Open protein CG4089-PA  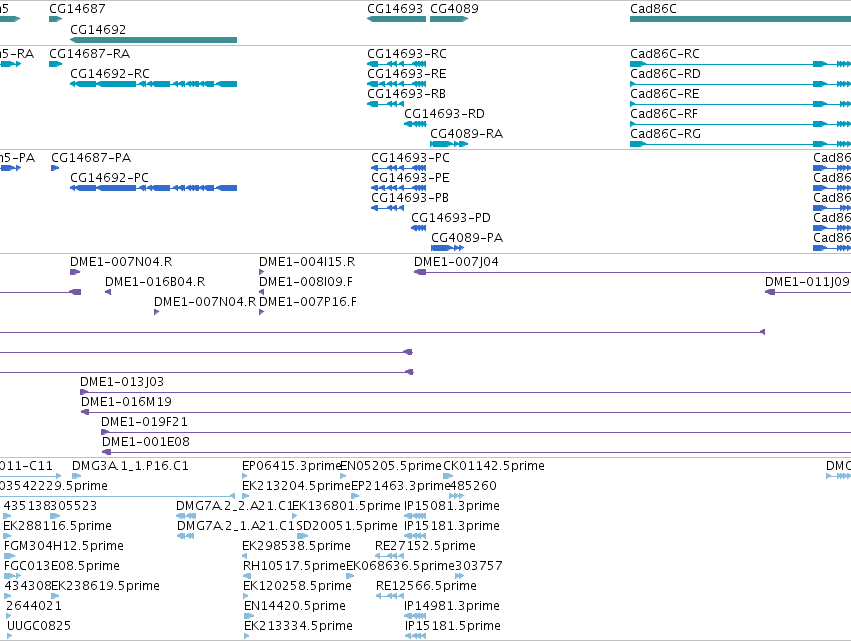[467, 238]
